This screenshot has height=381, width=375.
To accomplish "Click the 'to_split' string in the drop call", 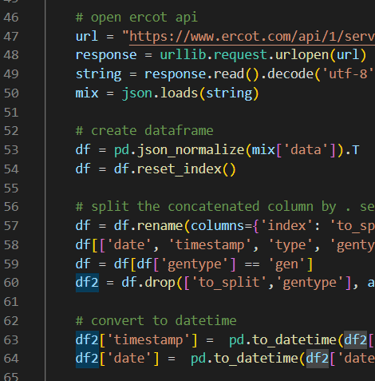I will 229,283.
